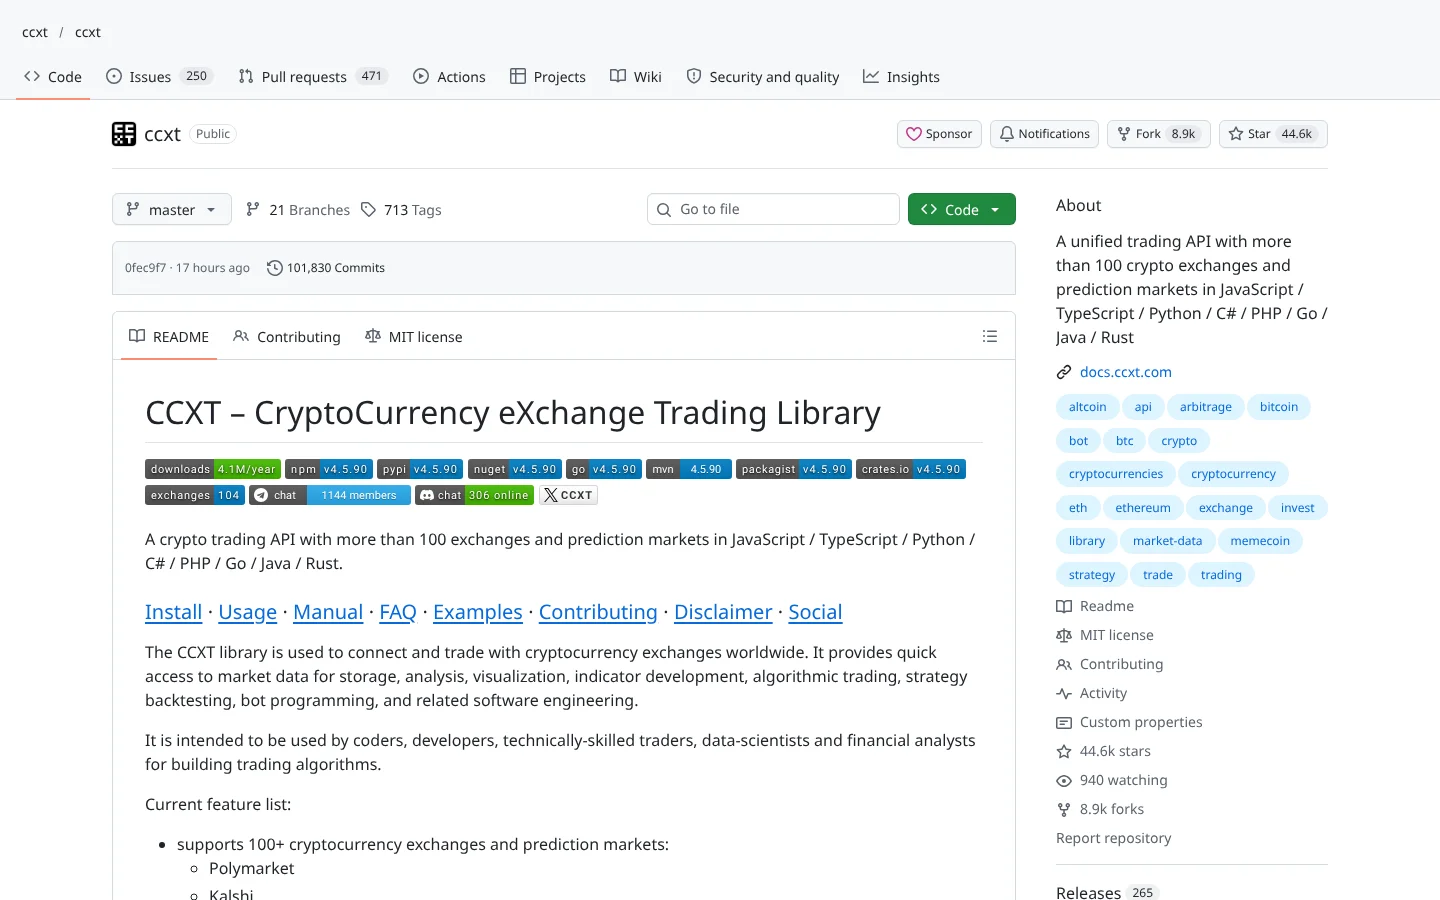Screen dimensions: 1440x900
Task: Open the Wiki tab
Action: point(636,76)
